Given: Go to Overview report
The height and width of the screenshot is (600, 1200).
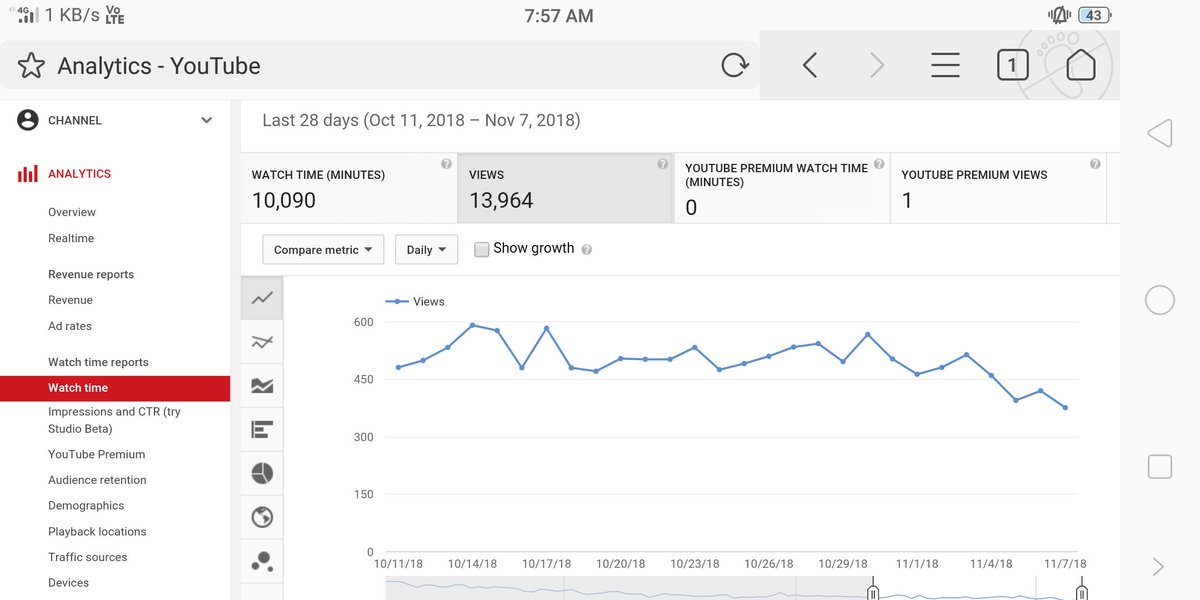Looking at the screenshot, I should (x=72, y=212).
